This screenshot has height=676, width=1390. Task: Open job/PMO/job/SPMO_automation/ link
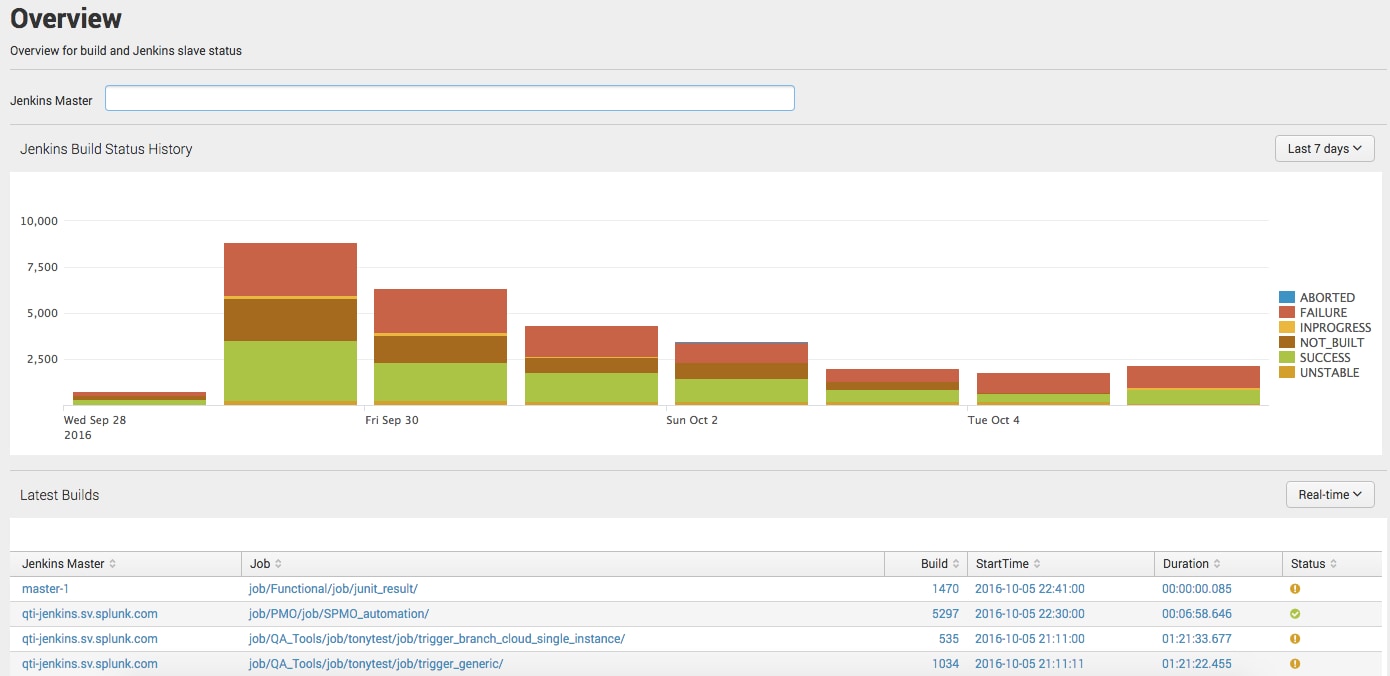click(338, 614)
